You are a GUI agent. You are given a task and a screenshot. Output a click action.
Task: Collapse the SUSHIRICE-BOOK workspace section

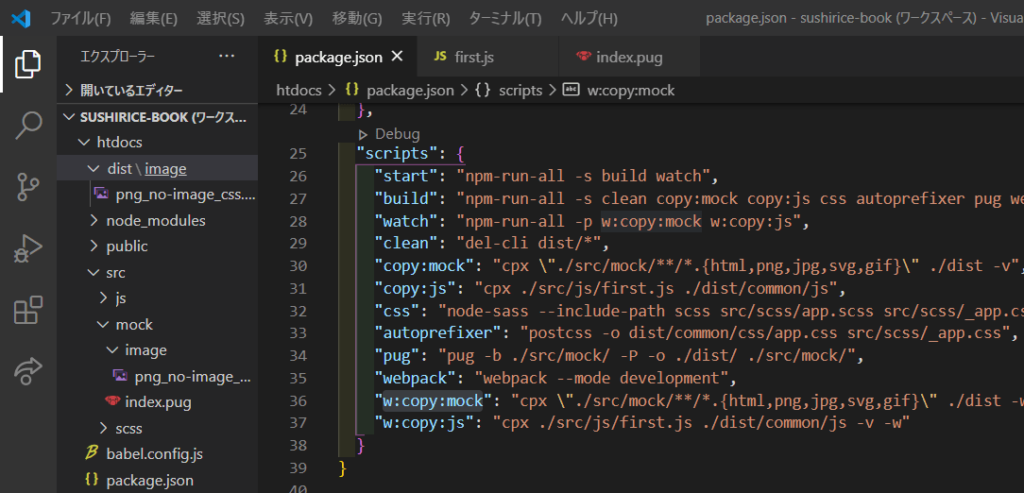pyautogui.click(x=157, y=118)
